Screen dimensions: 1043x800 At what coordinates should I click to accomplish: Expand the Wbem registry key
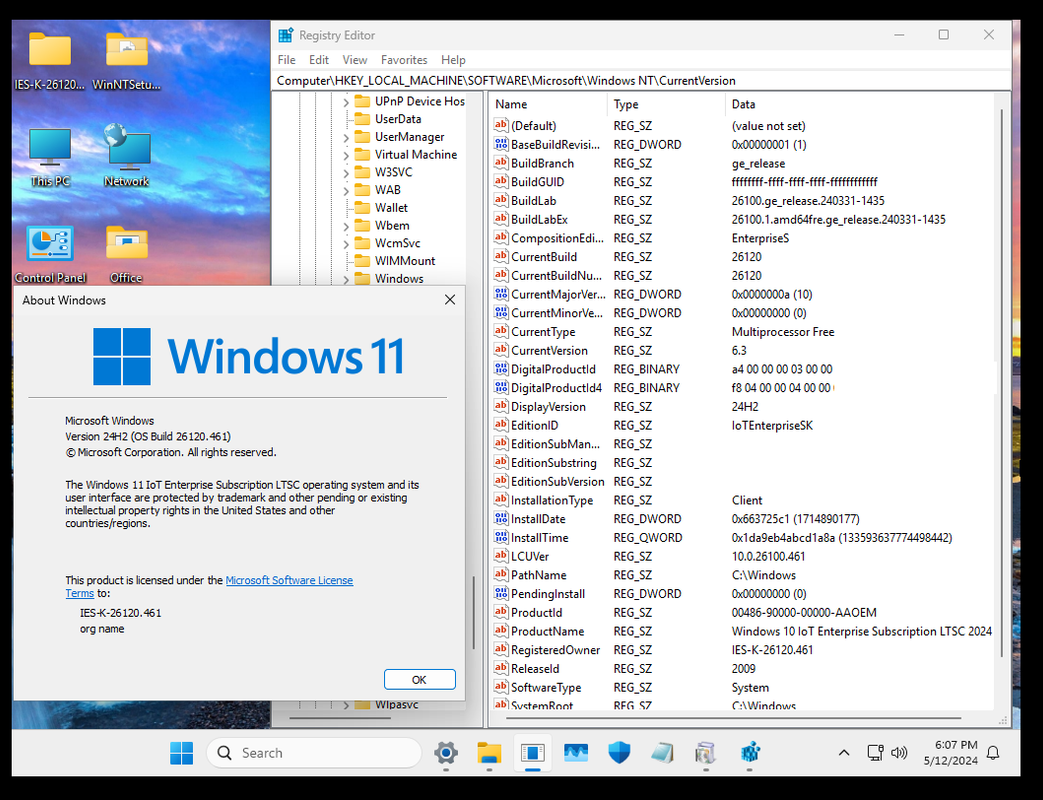click(x=346, y=226)
